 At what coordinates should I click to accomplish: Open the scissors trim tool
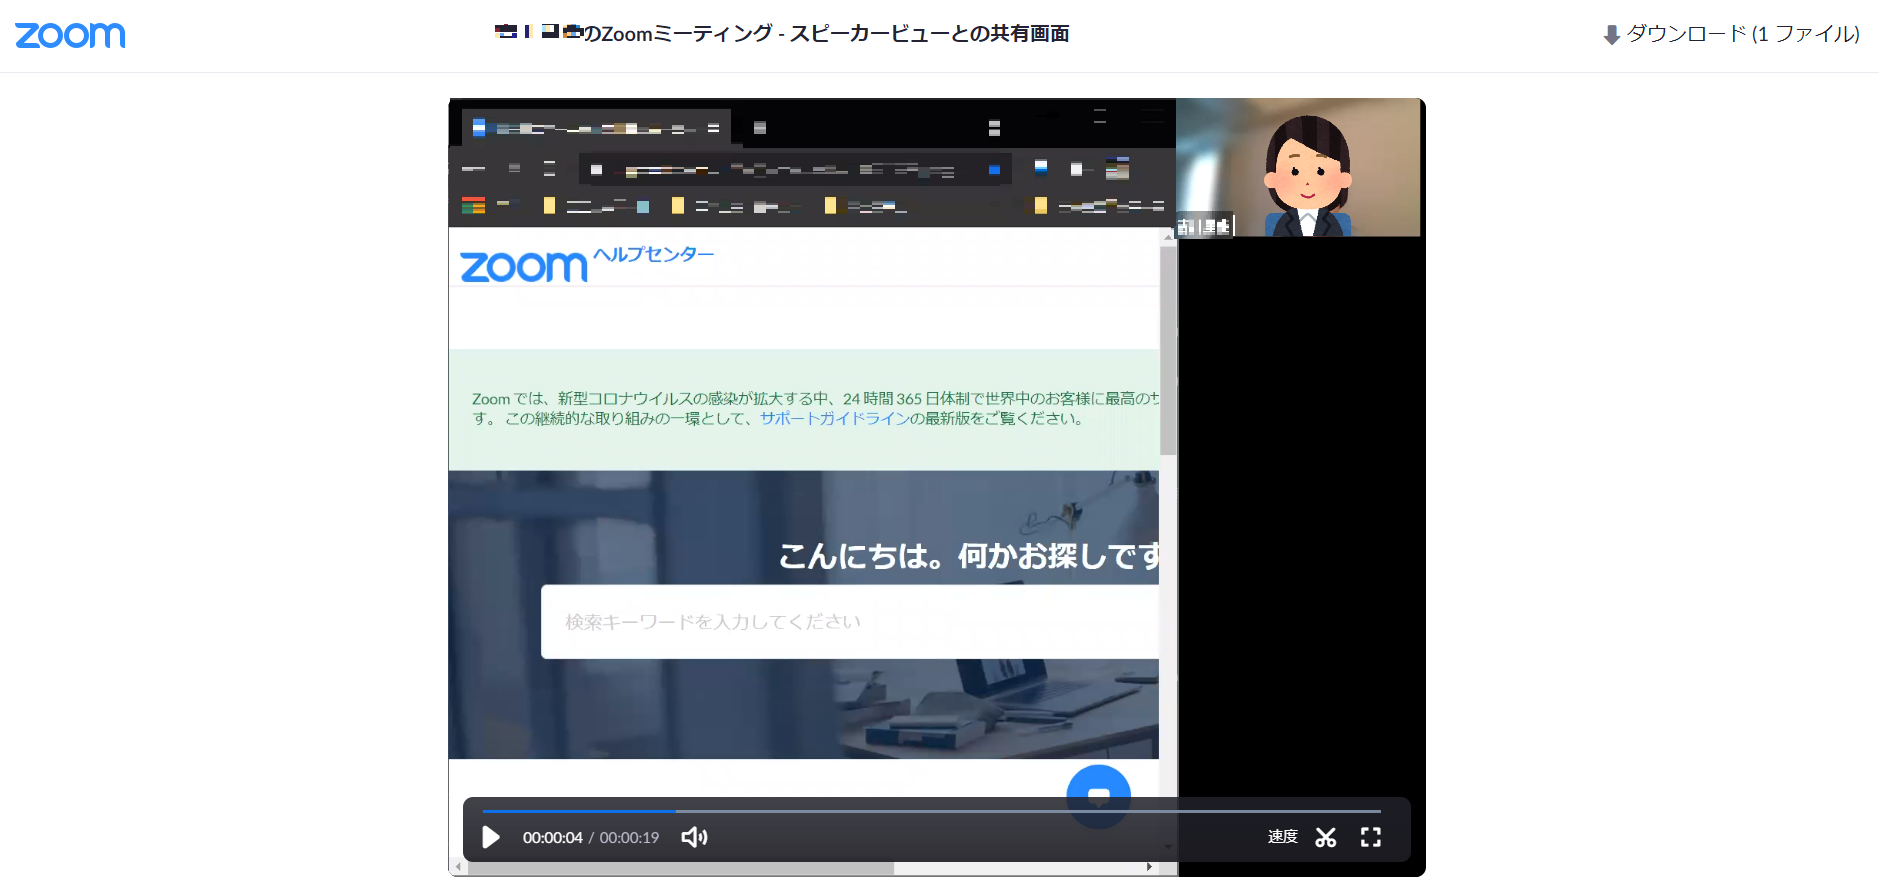tap(1326, 837)
